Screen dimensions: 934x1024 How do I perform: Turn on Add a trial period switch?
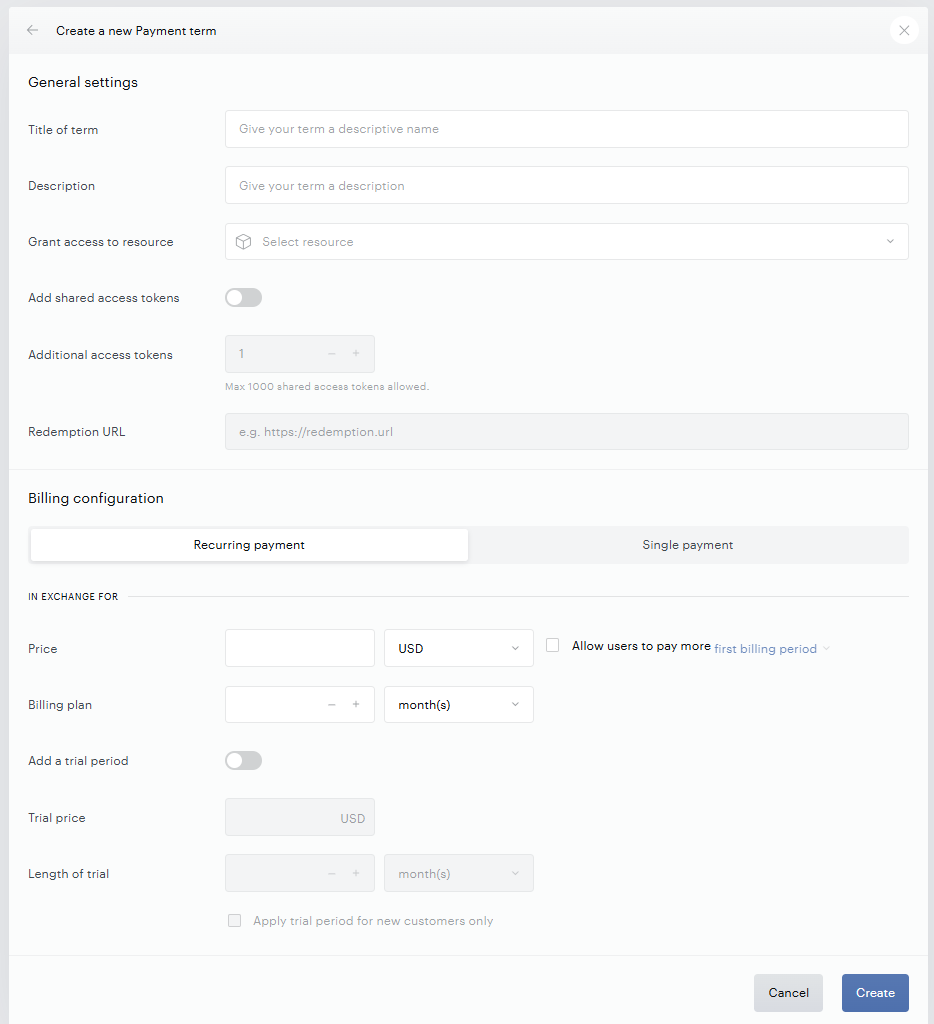click(x=244, y=761)
